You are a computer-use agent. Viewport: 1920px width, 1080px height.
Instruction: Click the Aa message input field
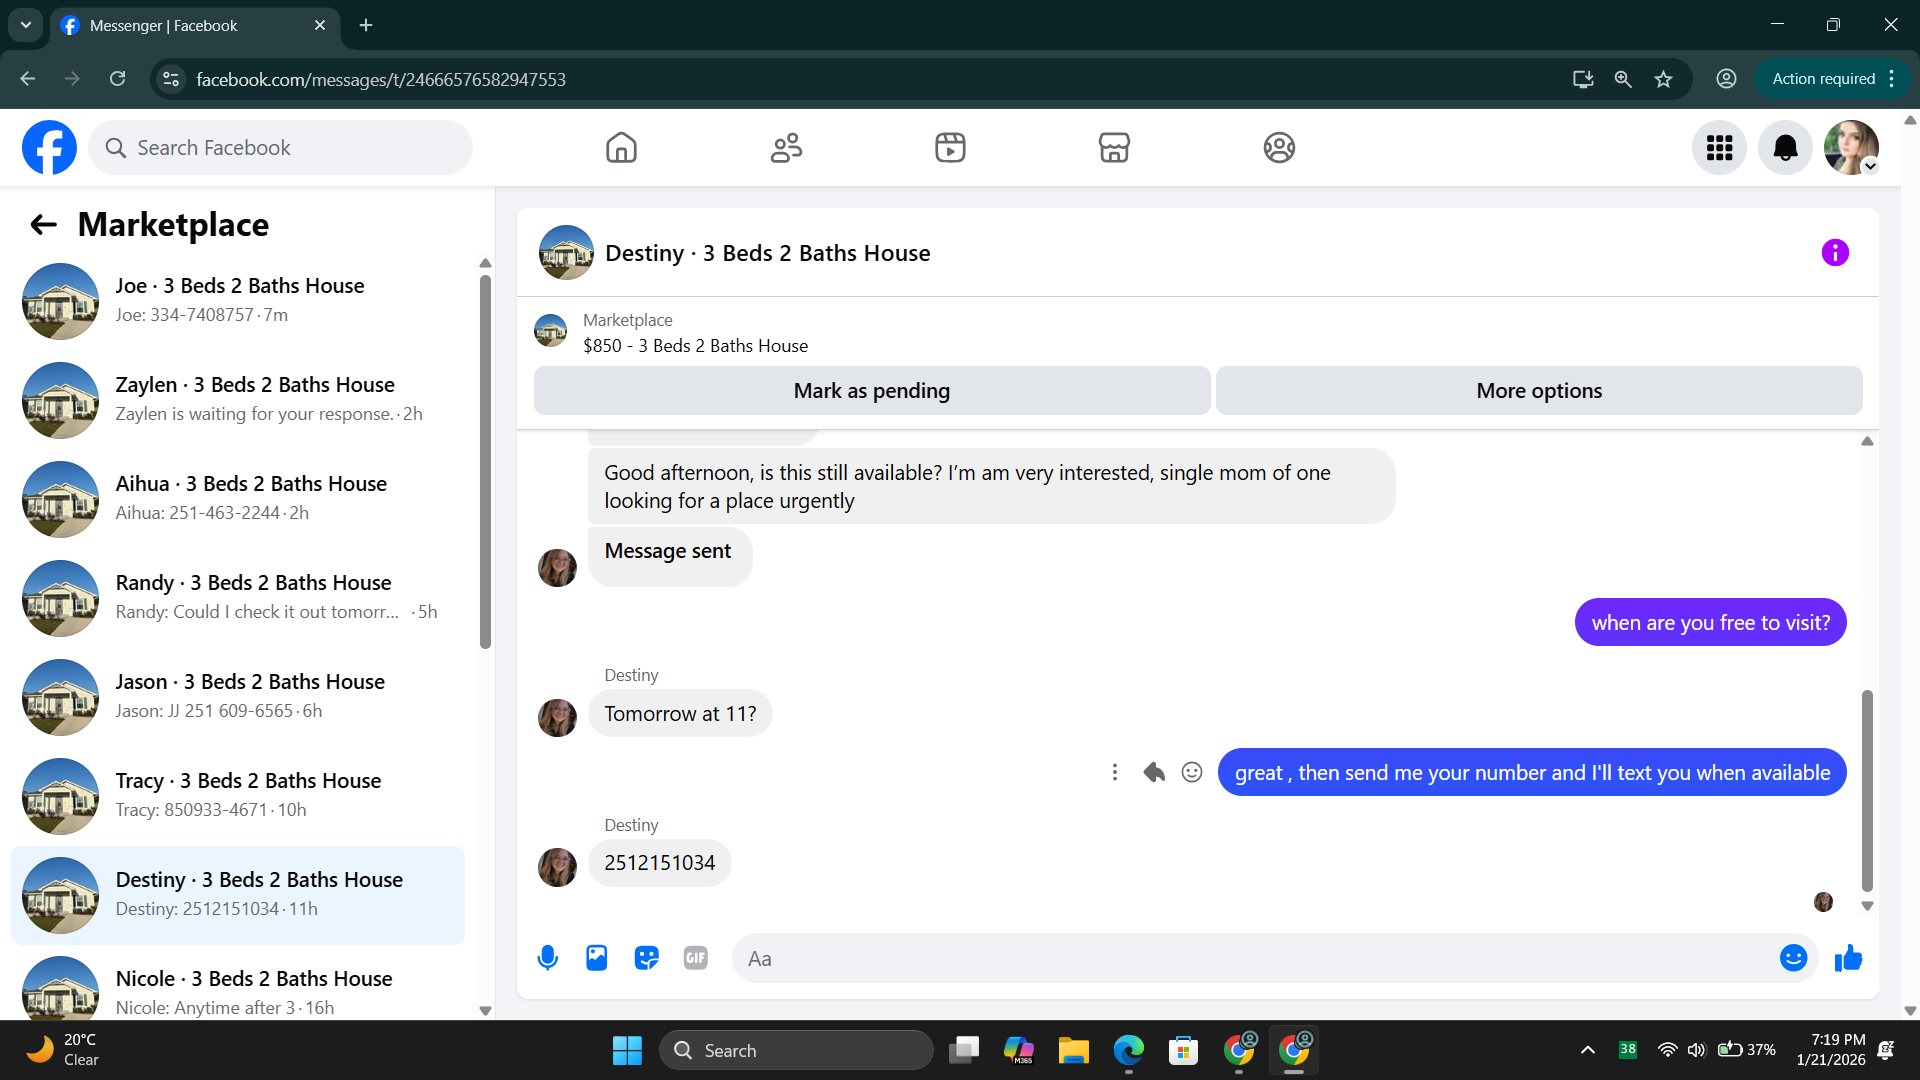(1250, 958)
